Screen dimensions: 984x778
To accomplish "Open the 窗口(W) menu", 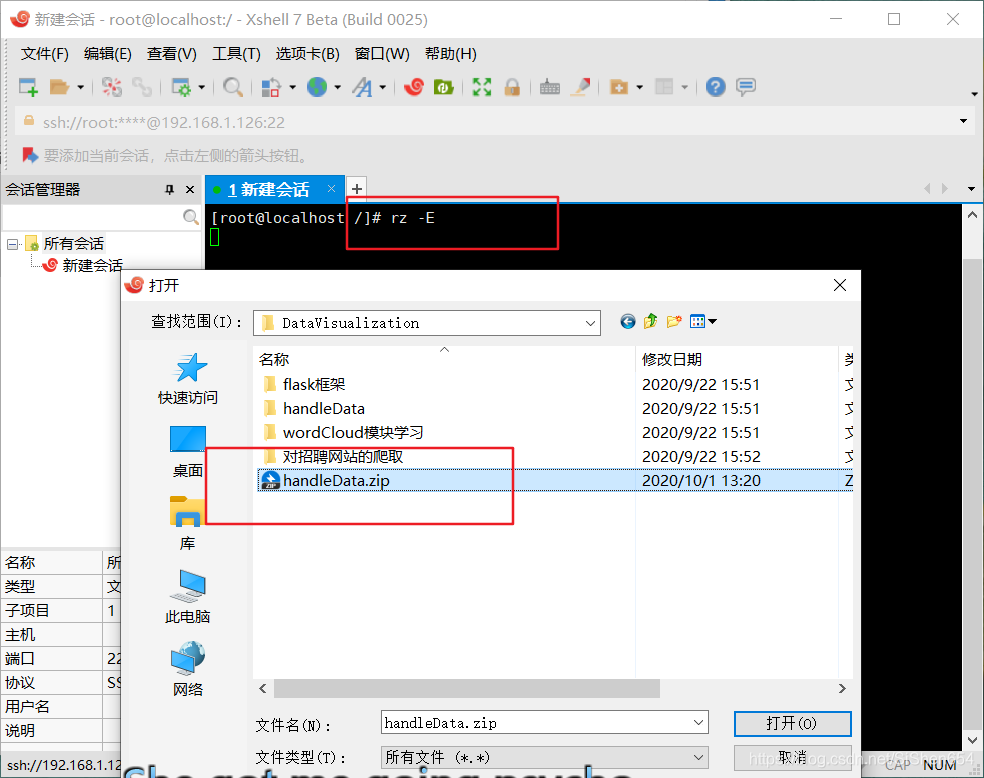I will (382, 54).
